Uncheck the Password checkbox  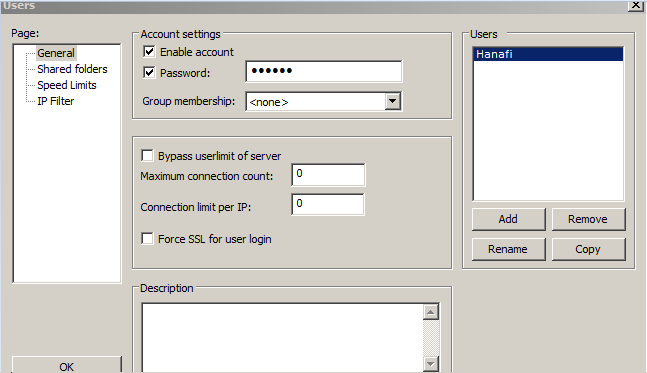click(149, 73)
